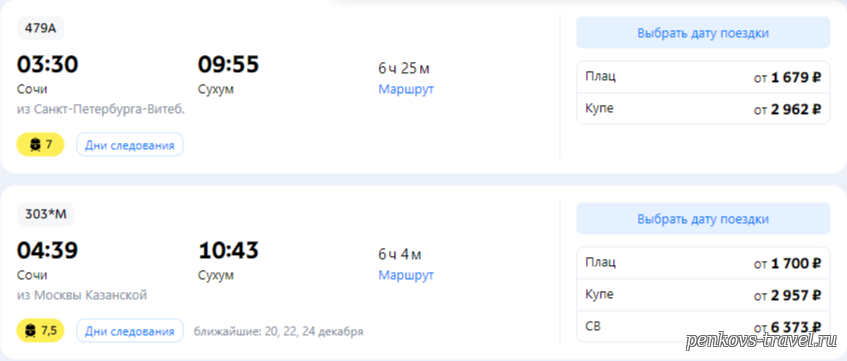This screenshot has height=361, width=847.
Task: Open Дни следования for train 479А
Action: point(130,145)
